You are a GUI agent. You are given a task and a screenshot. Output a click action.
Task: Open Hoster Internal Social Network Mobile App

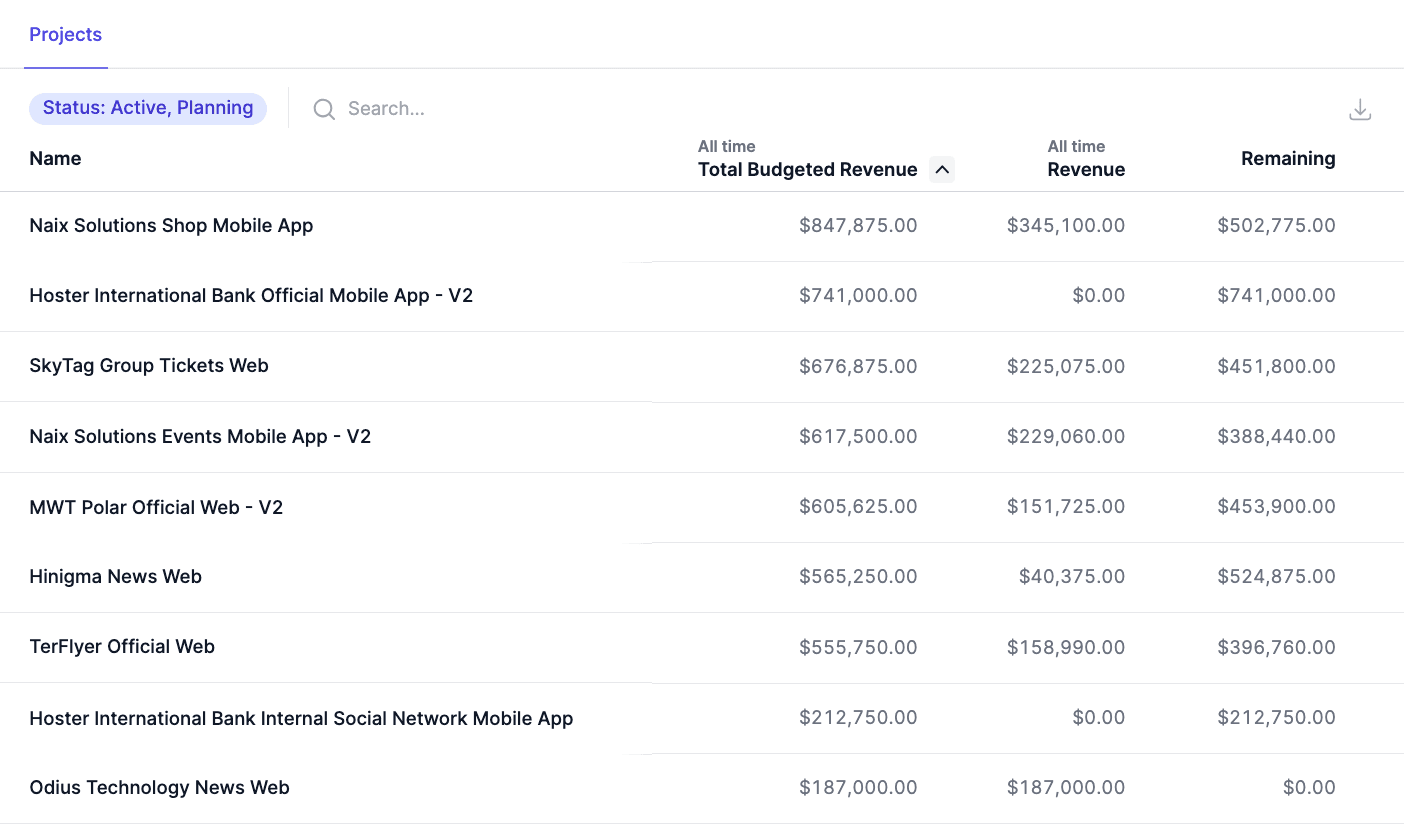coord(301,719)
